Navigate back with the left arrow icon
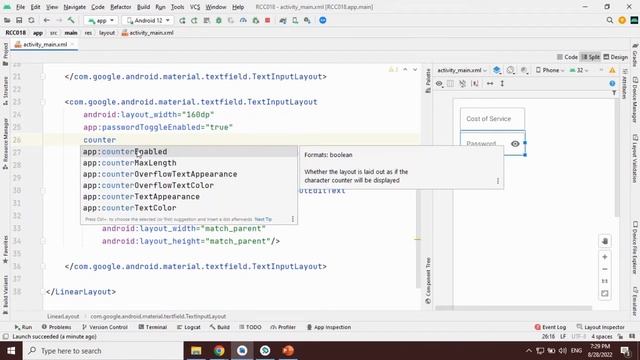640x360 pixels. coord(47,20)
